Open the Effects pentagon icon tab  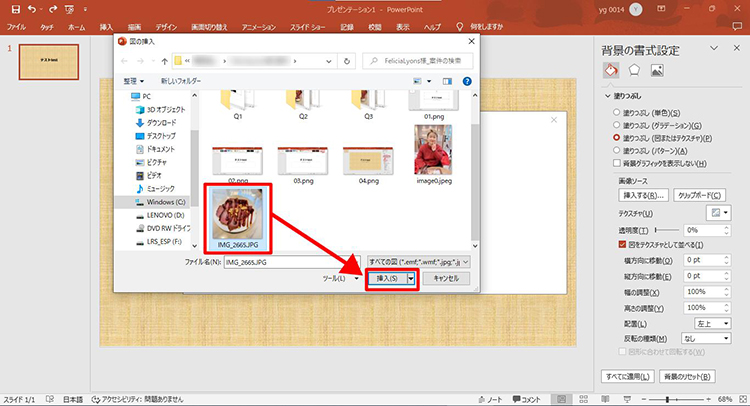pyautogui.click(x=634, y=71)
